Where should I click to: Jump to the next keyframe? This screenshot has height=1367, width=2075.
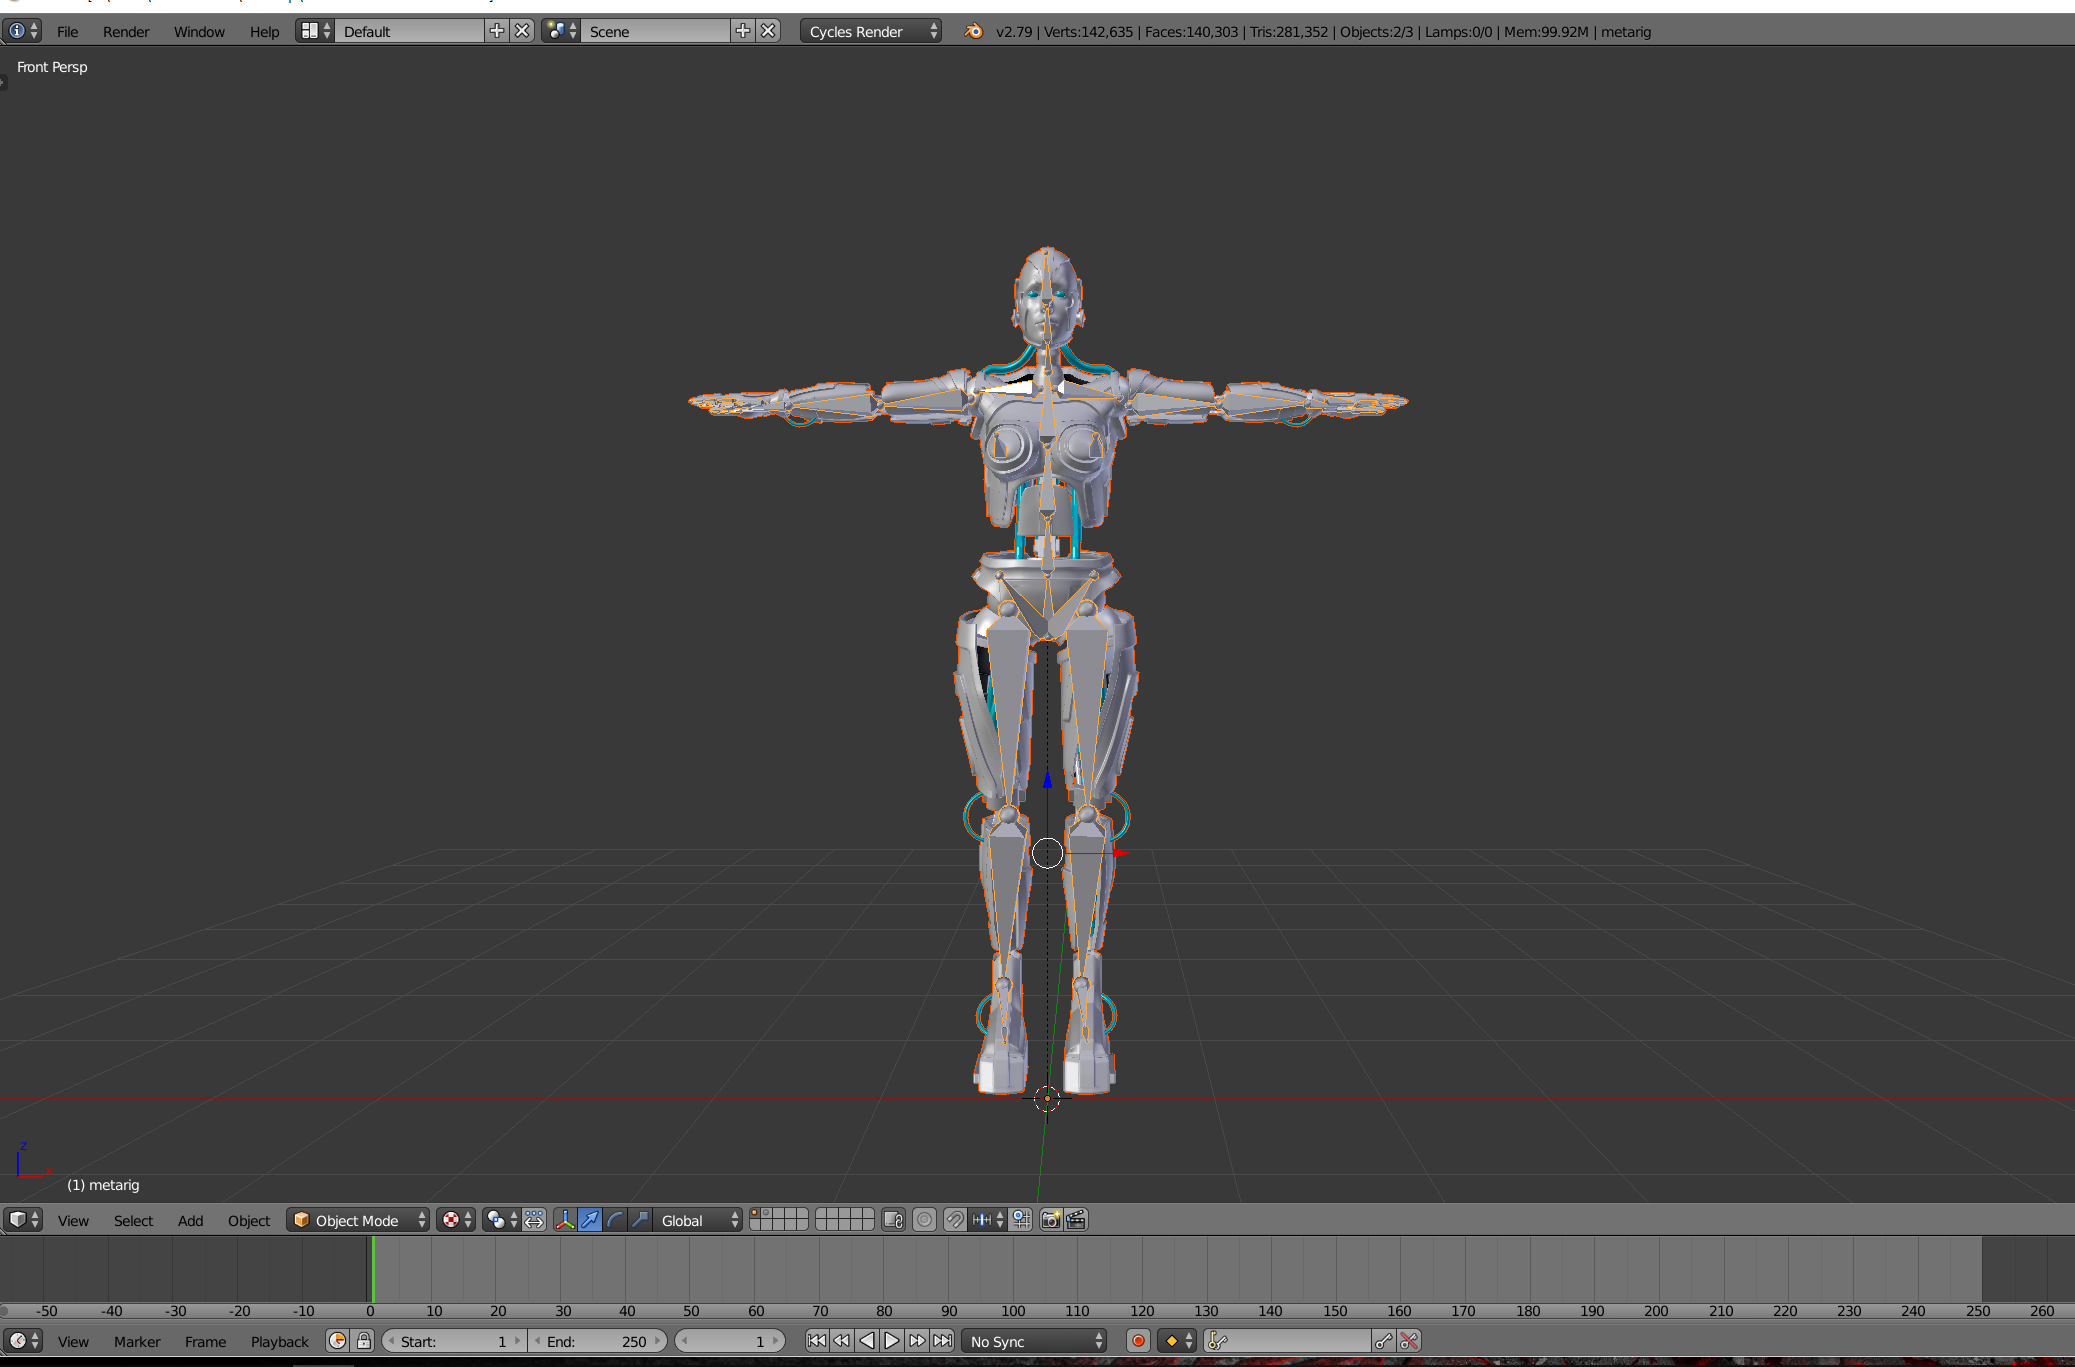[x=917, y=1341]
